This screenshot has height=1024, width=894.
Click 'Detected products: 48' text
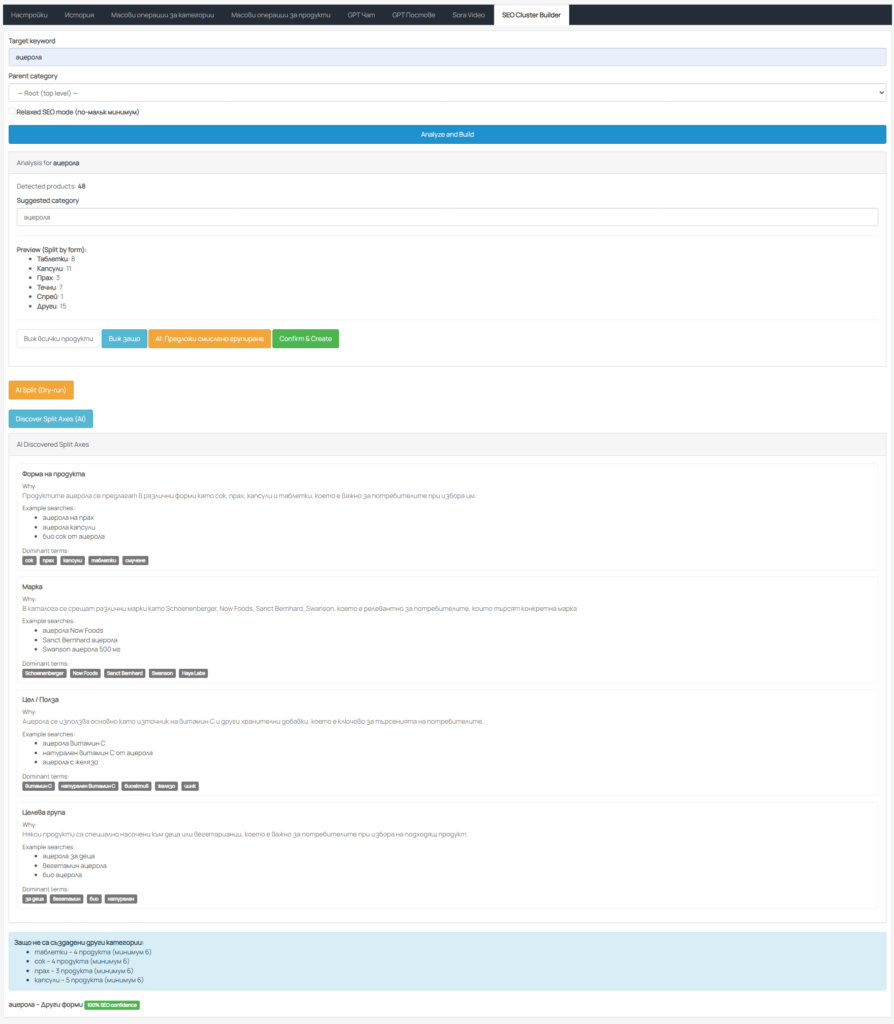(x=51, y=186)
